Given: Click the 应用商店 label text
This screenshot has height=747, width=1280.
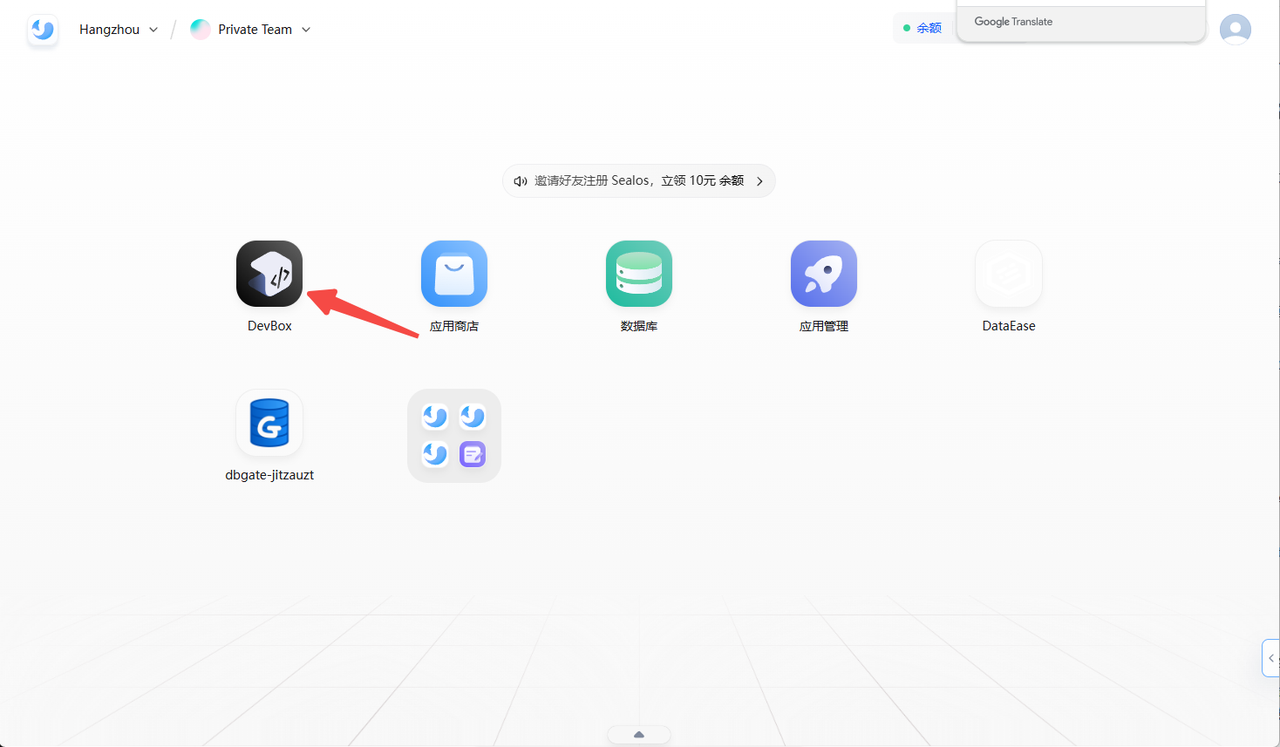Looking at the screenshot, I should (x=454, y=326).
